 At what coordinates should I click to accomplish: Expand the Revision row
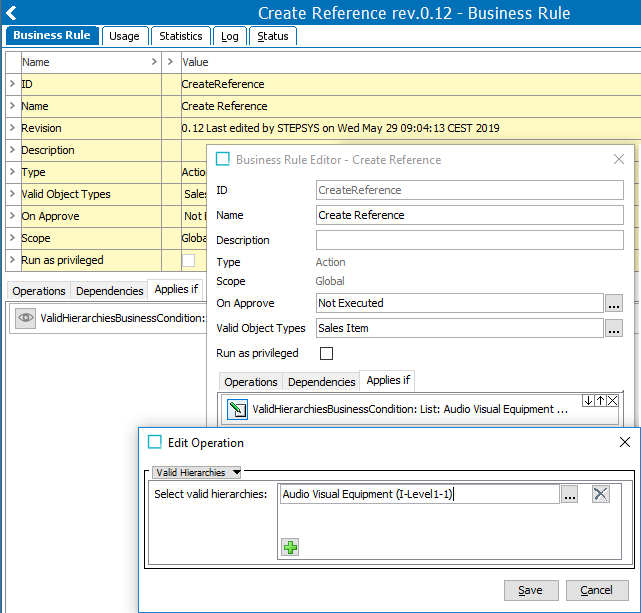pyautogui.click(x=12, y=128)
